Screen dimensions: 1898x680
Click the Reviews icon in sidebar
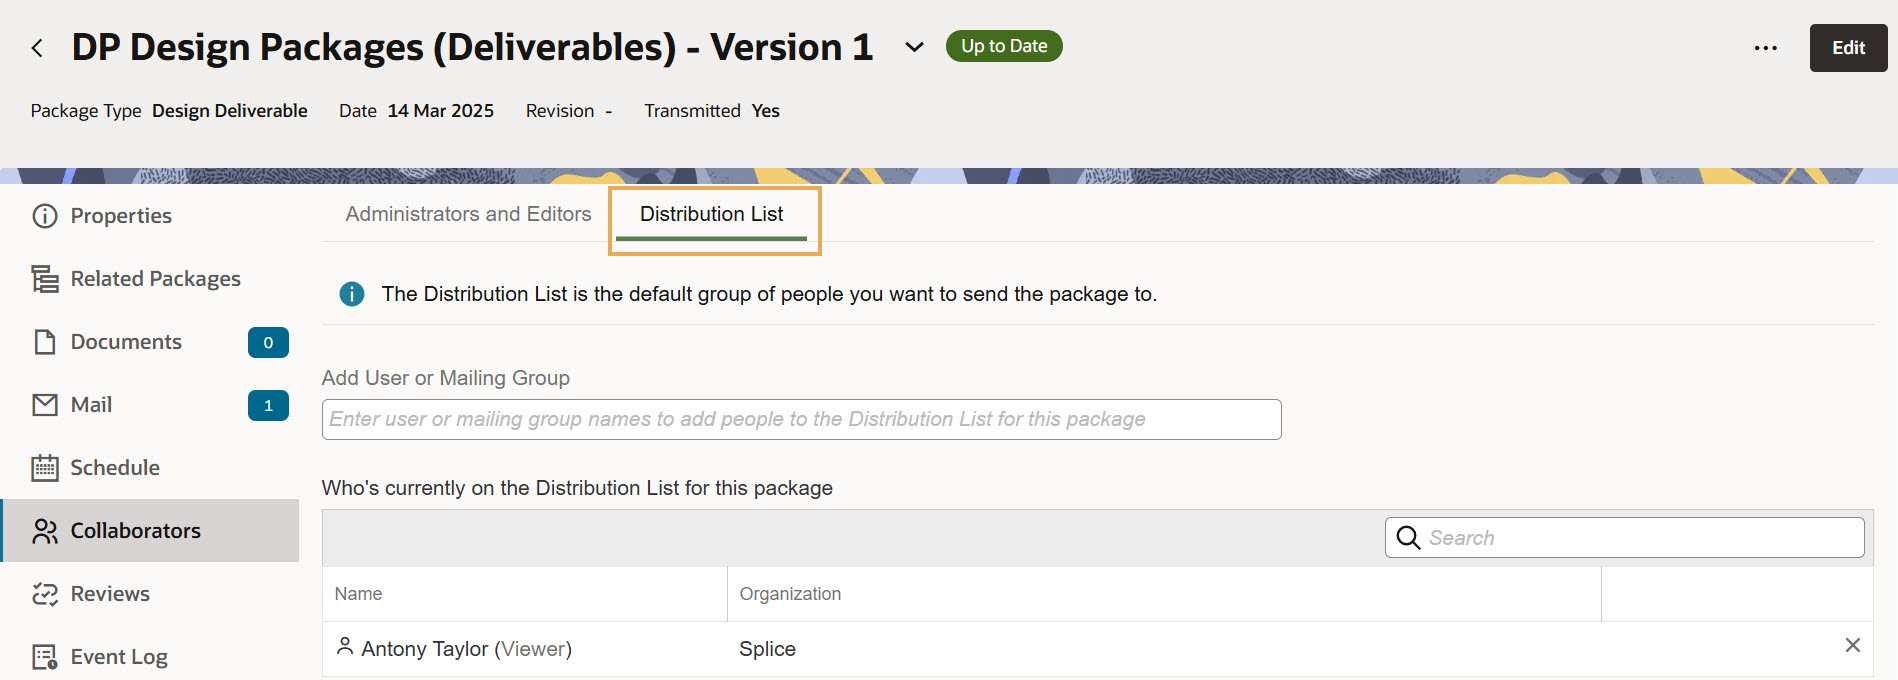tap(45, 594)
